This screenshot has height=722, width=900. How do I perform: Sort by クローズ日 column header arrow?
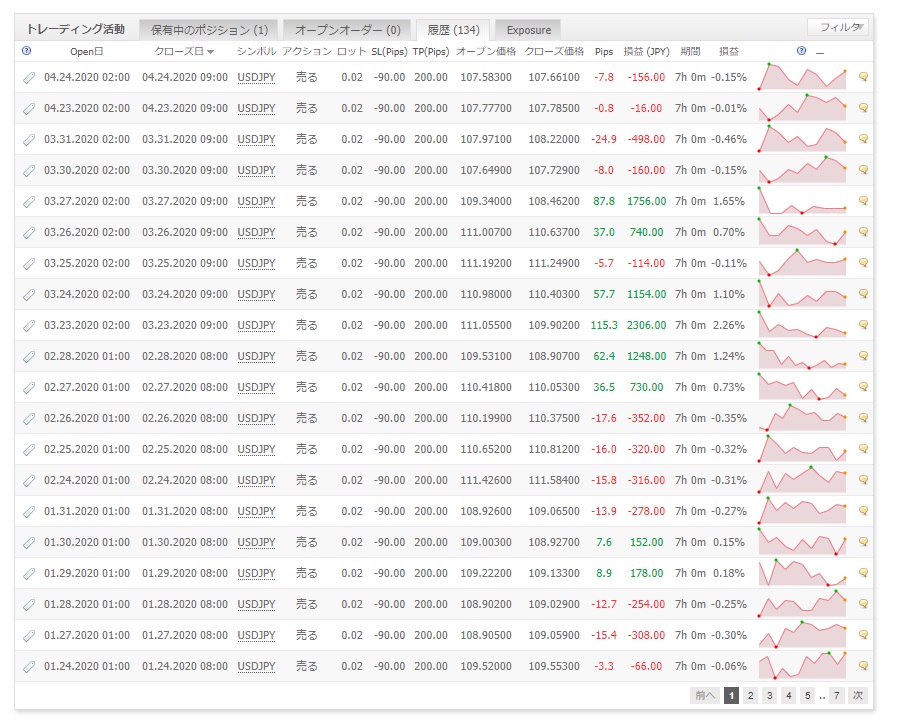[210, 51]
